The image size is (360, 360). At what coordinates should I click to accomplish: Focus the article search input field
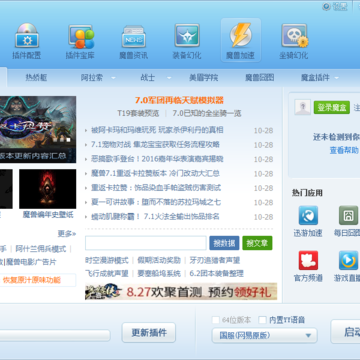click(146, 243)
